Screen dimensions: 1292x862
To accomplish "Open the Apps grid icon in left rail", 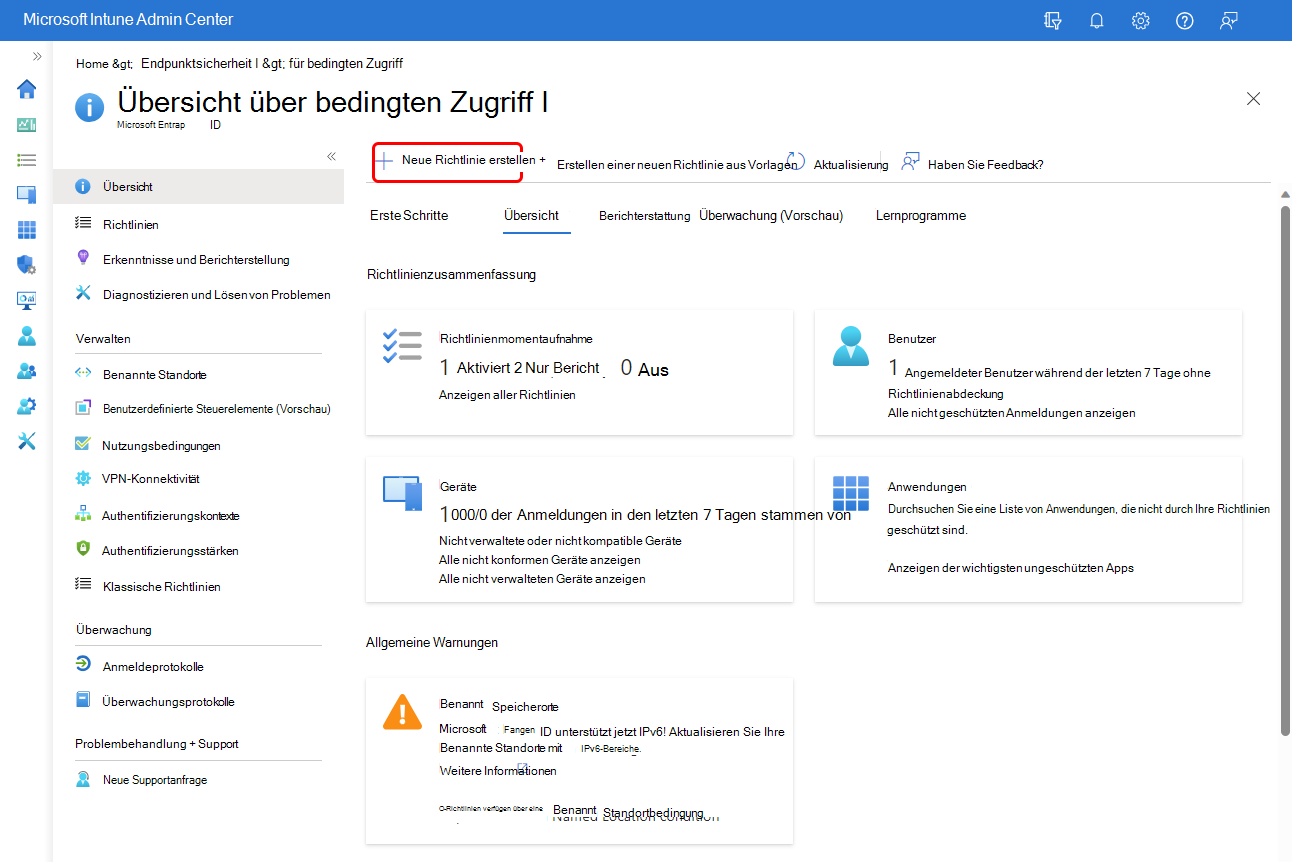I will (27, 230).
